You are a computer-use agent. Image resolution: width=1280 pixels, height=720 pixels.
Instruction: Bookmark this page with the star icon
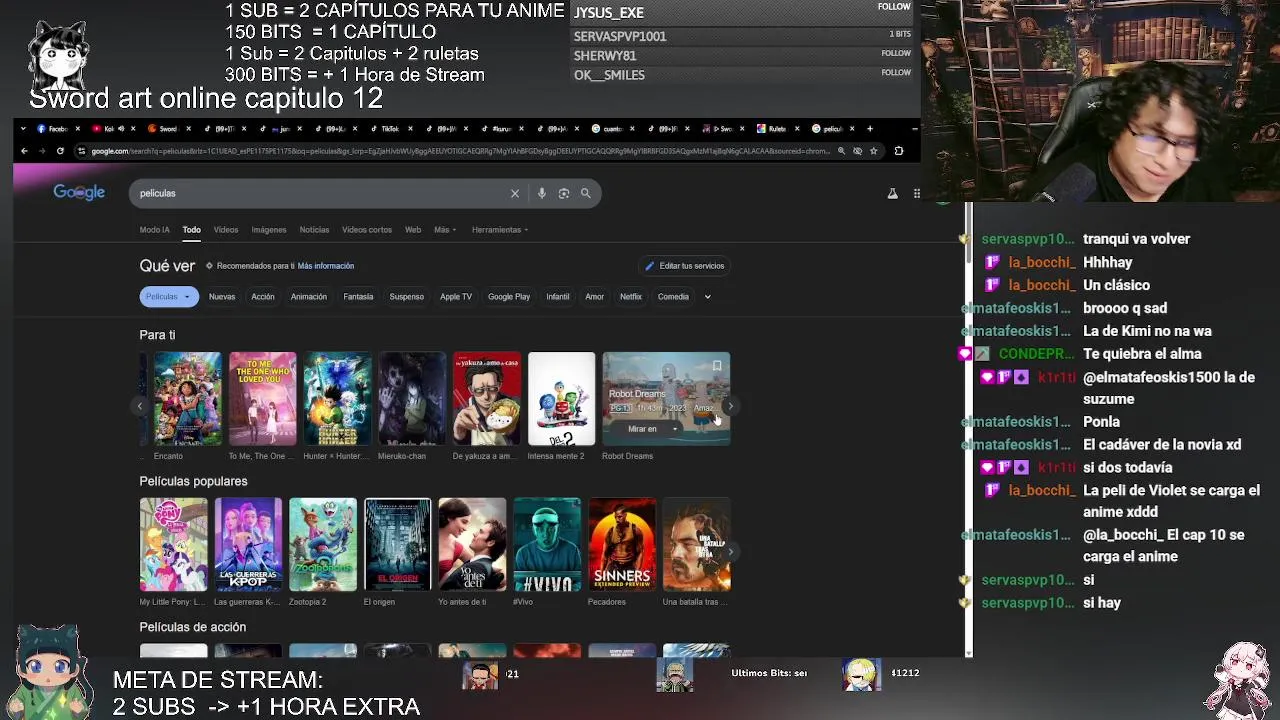[x=873, y=151]
